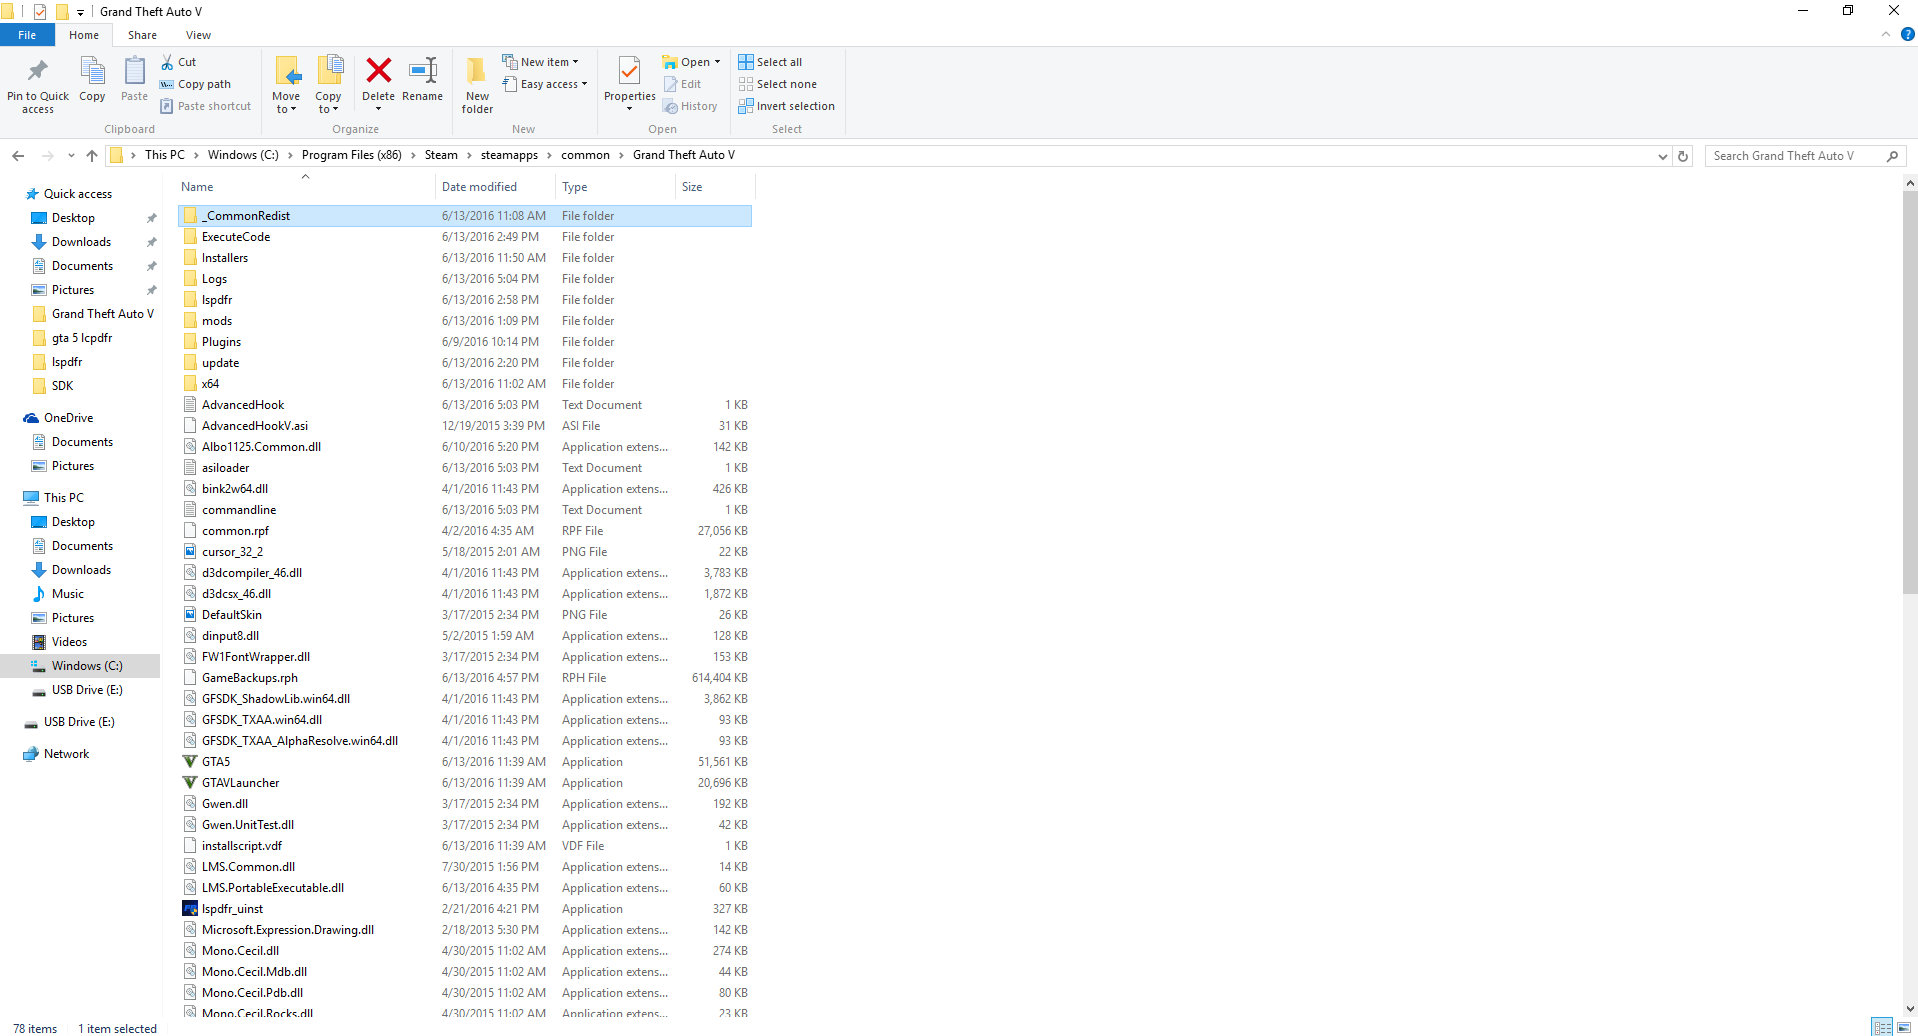Click Invert selection in ribbon
1918x1036 pixels.
[786, 106]
